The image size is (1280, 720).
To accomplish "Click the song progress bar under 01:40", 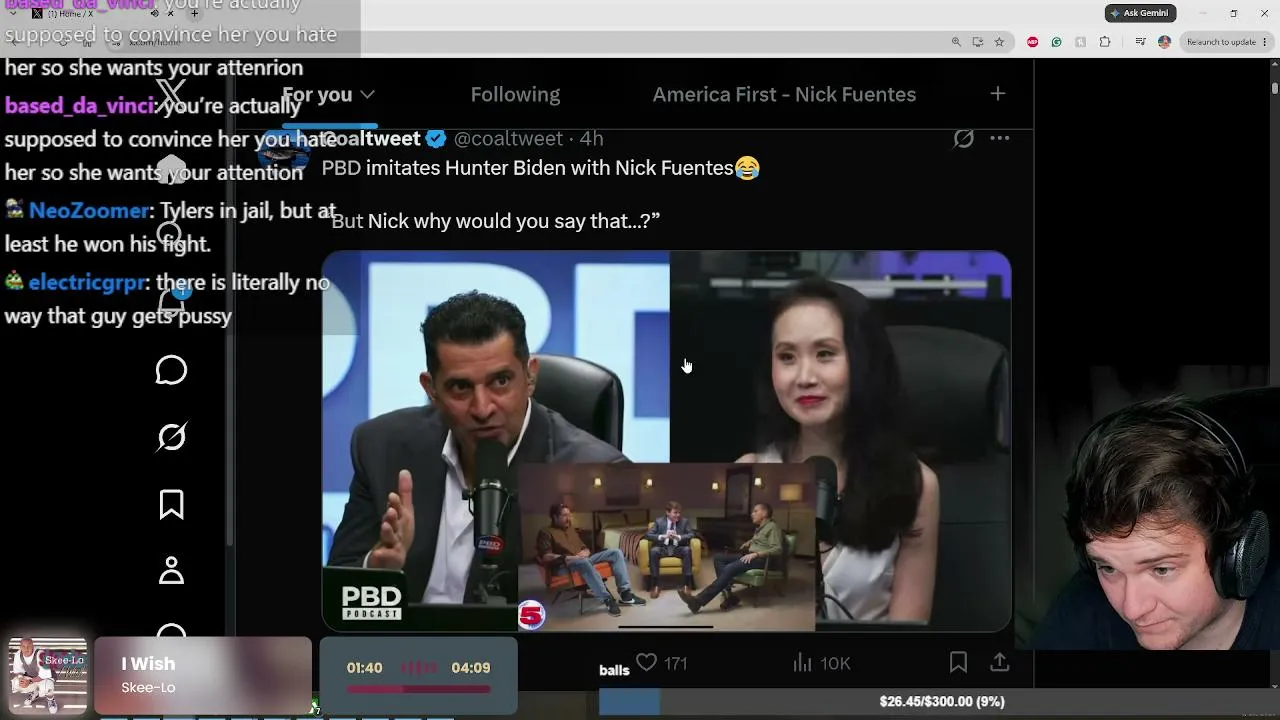I will coord(418,689).
